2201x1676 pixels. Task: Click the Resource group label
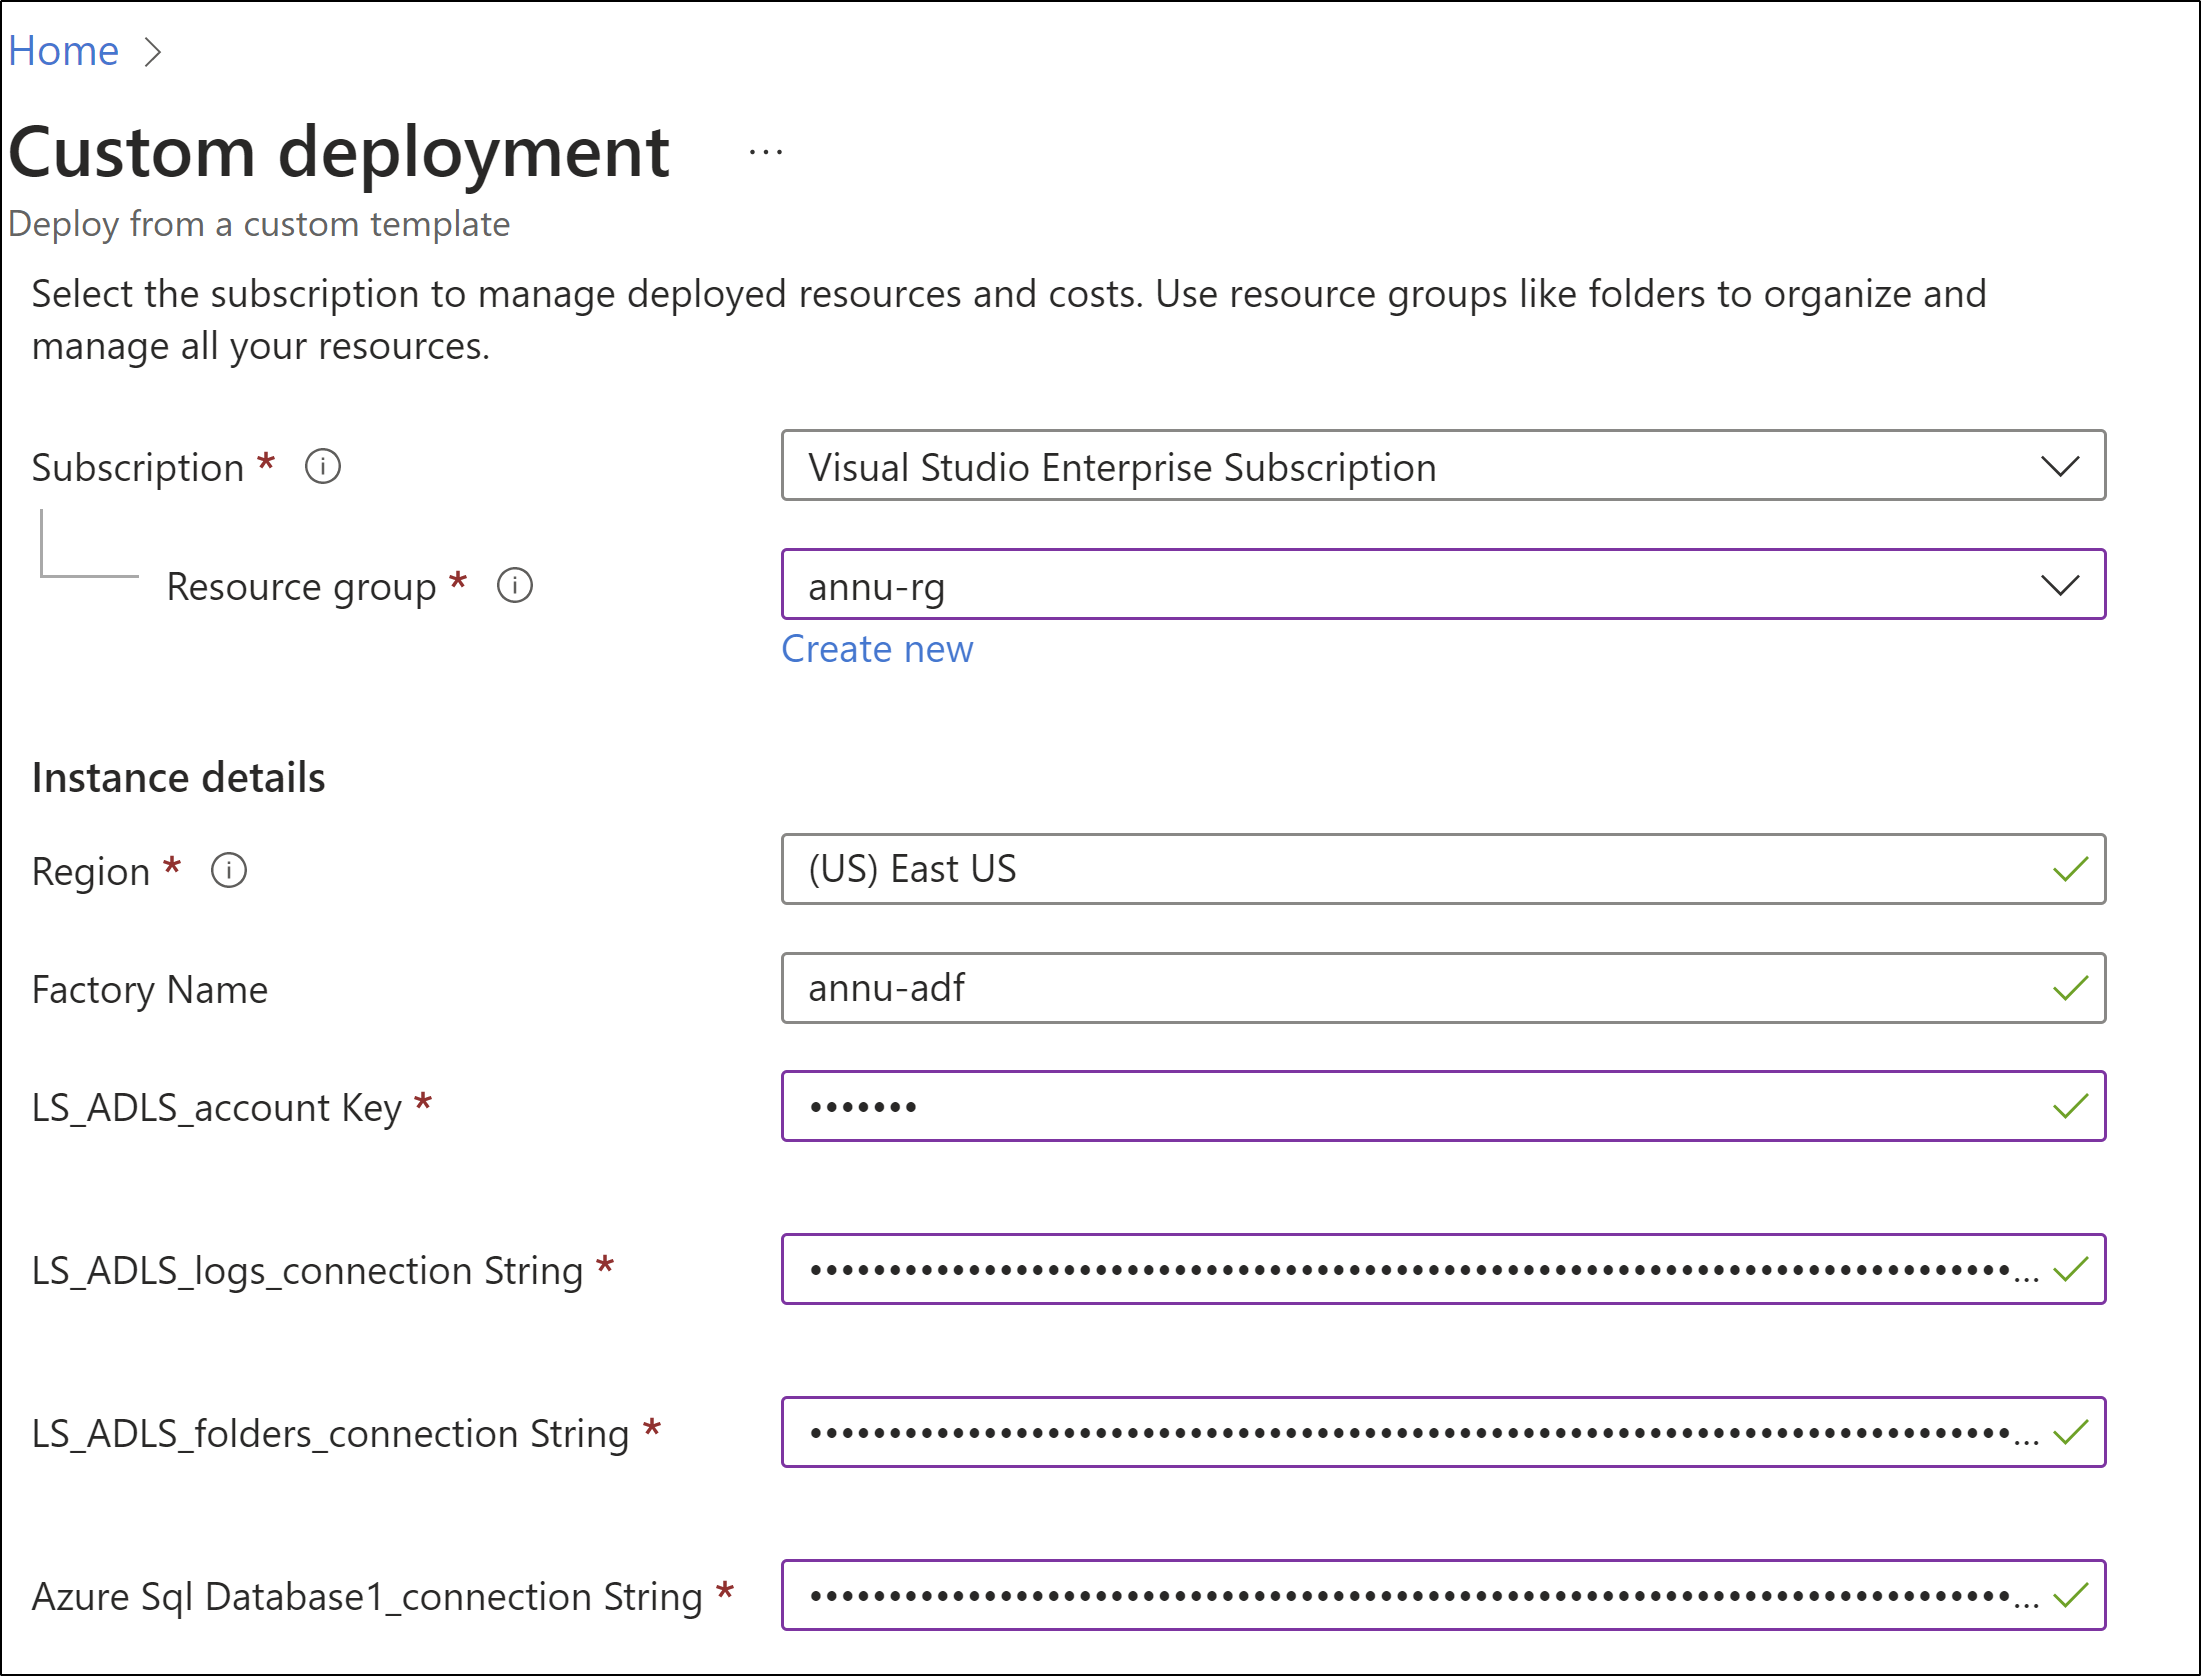pos(301,587)
